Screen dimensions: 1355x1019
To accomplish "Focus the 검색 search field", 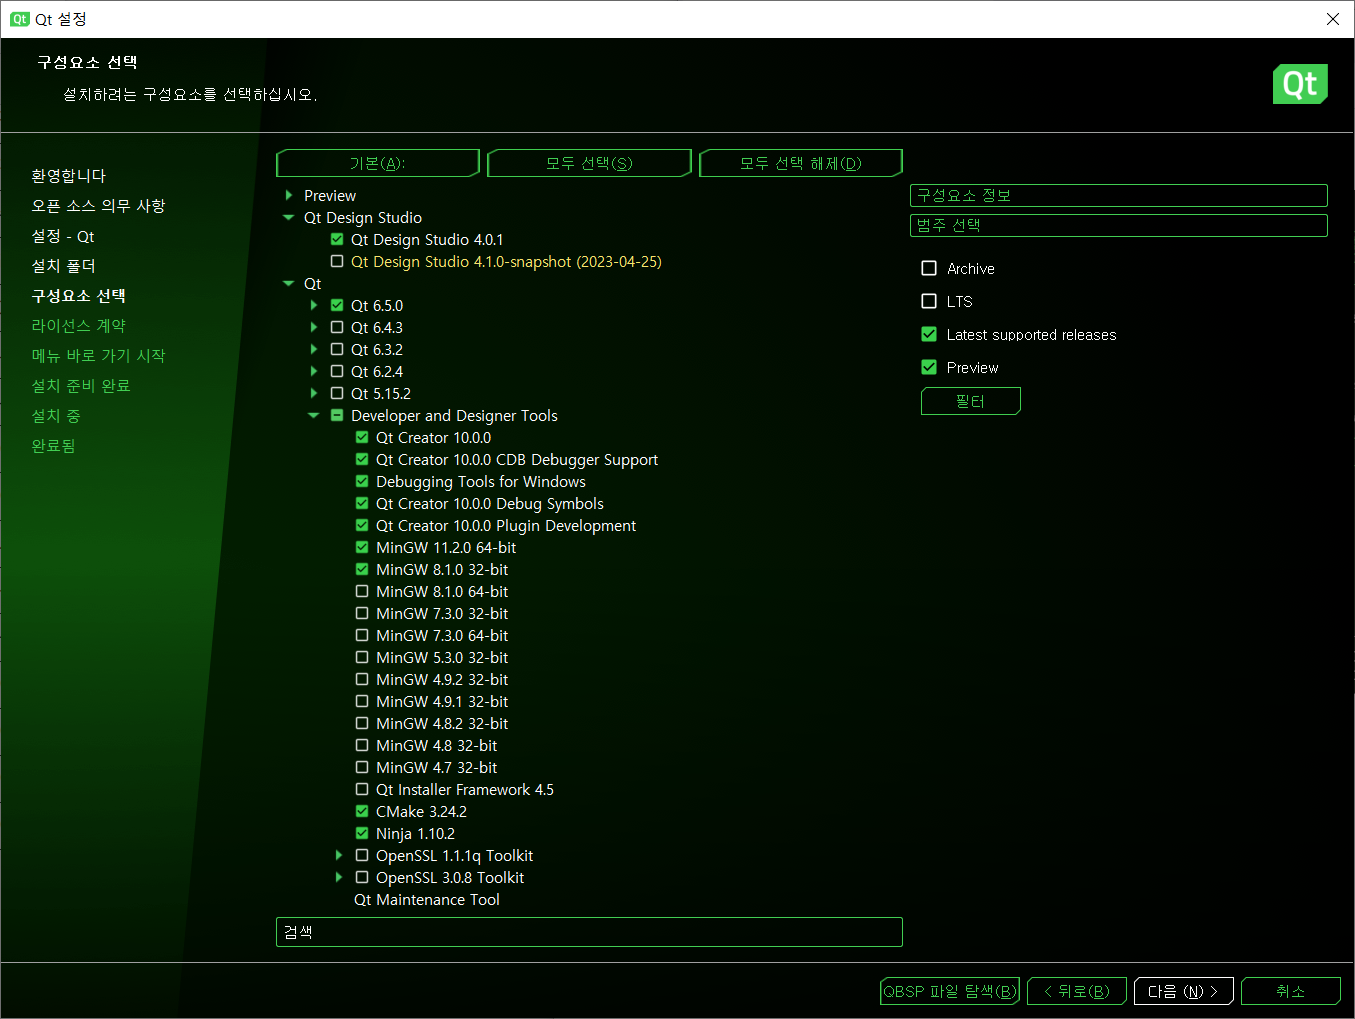I will click(589, 932).
